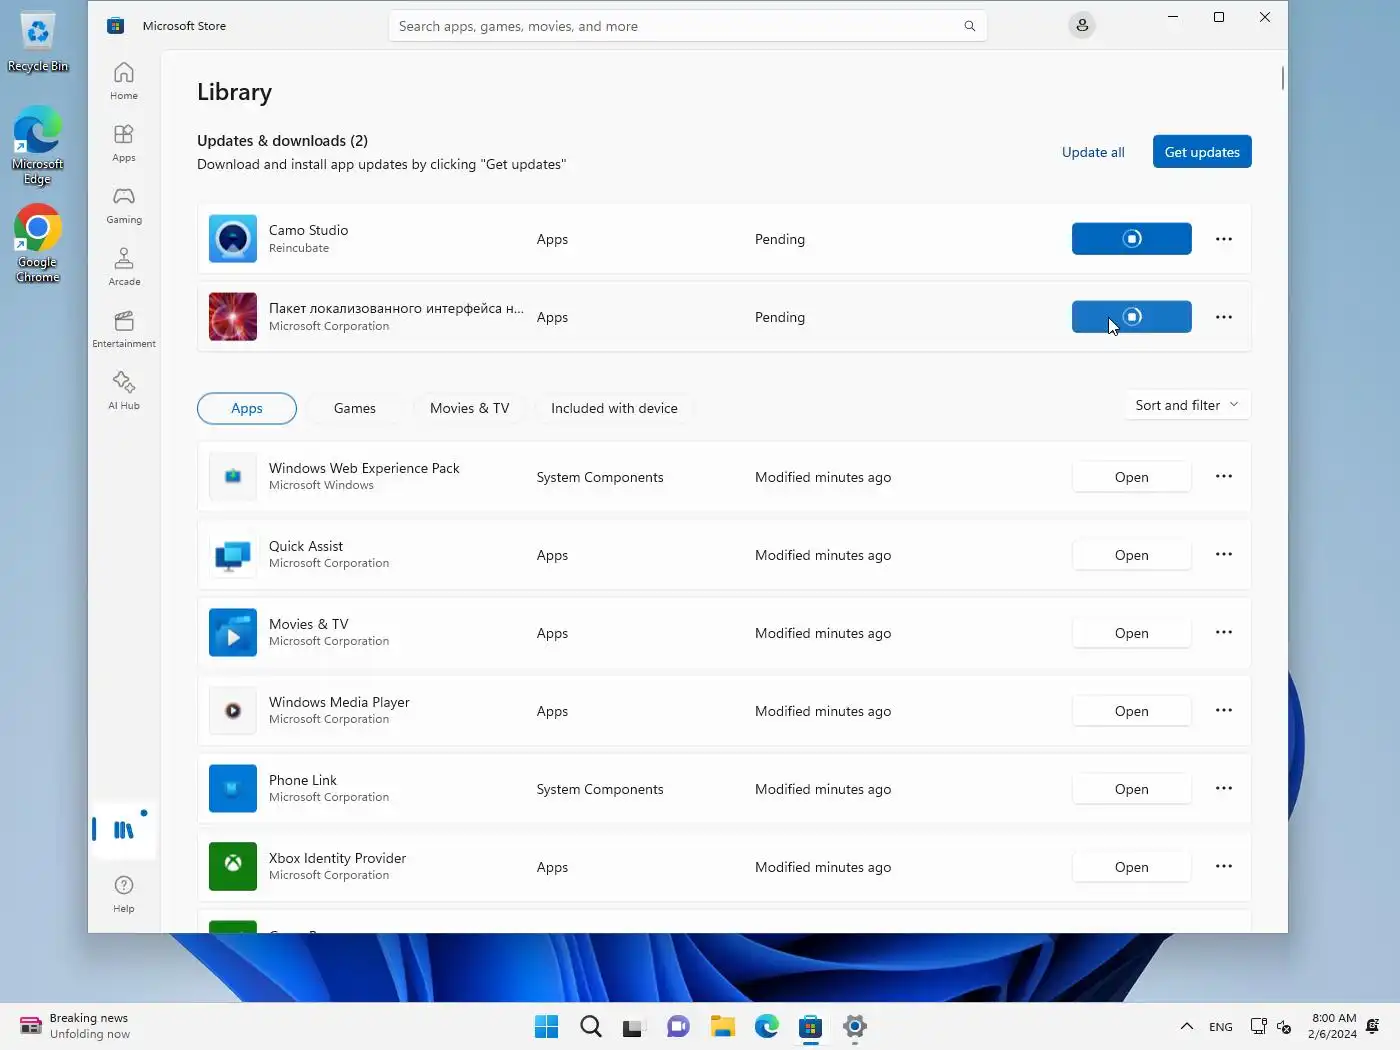The height and width of the screenshot is (1050, 1400).
Task: Open more options for Windows Media Player
Action: pos(1224,711)
